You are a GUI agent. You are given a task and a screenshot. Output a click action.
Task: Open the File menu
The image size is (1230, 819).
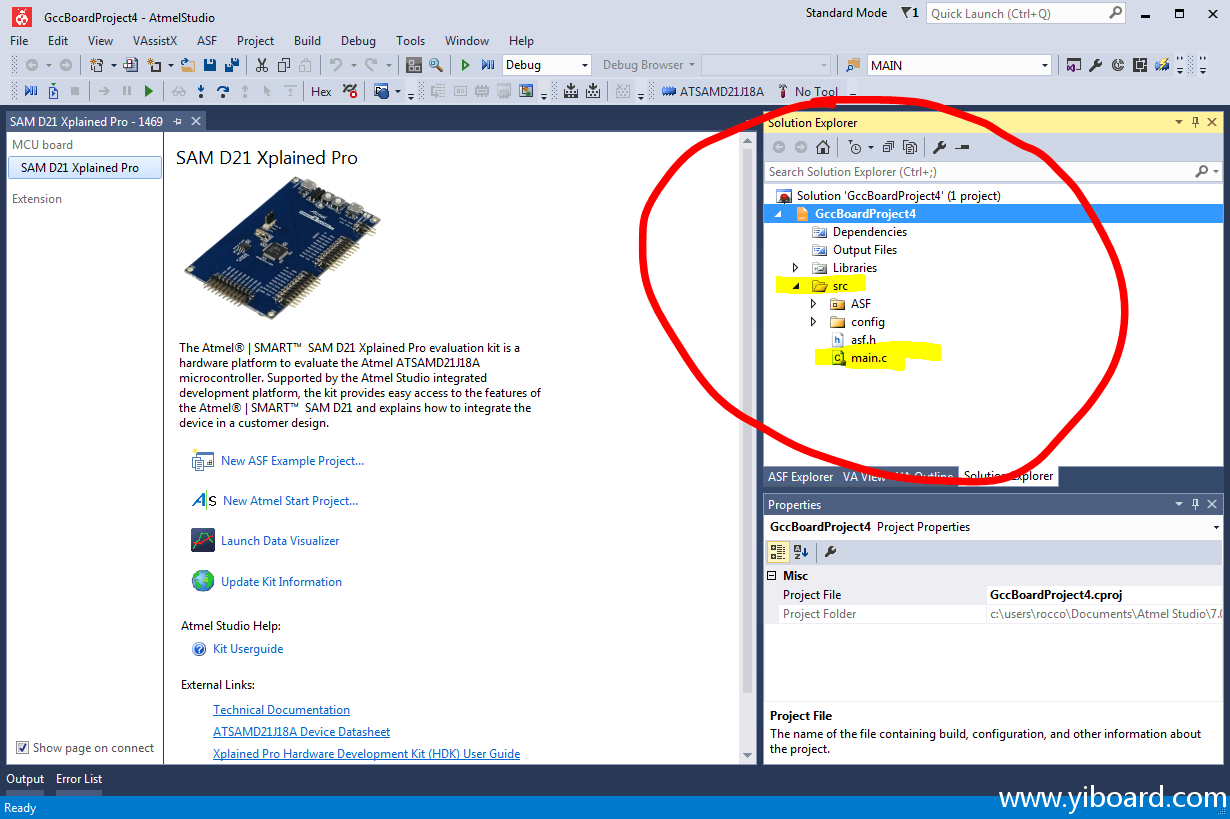click(x=19, y=41)
